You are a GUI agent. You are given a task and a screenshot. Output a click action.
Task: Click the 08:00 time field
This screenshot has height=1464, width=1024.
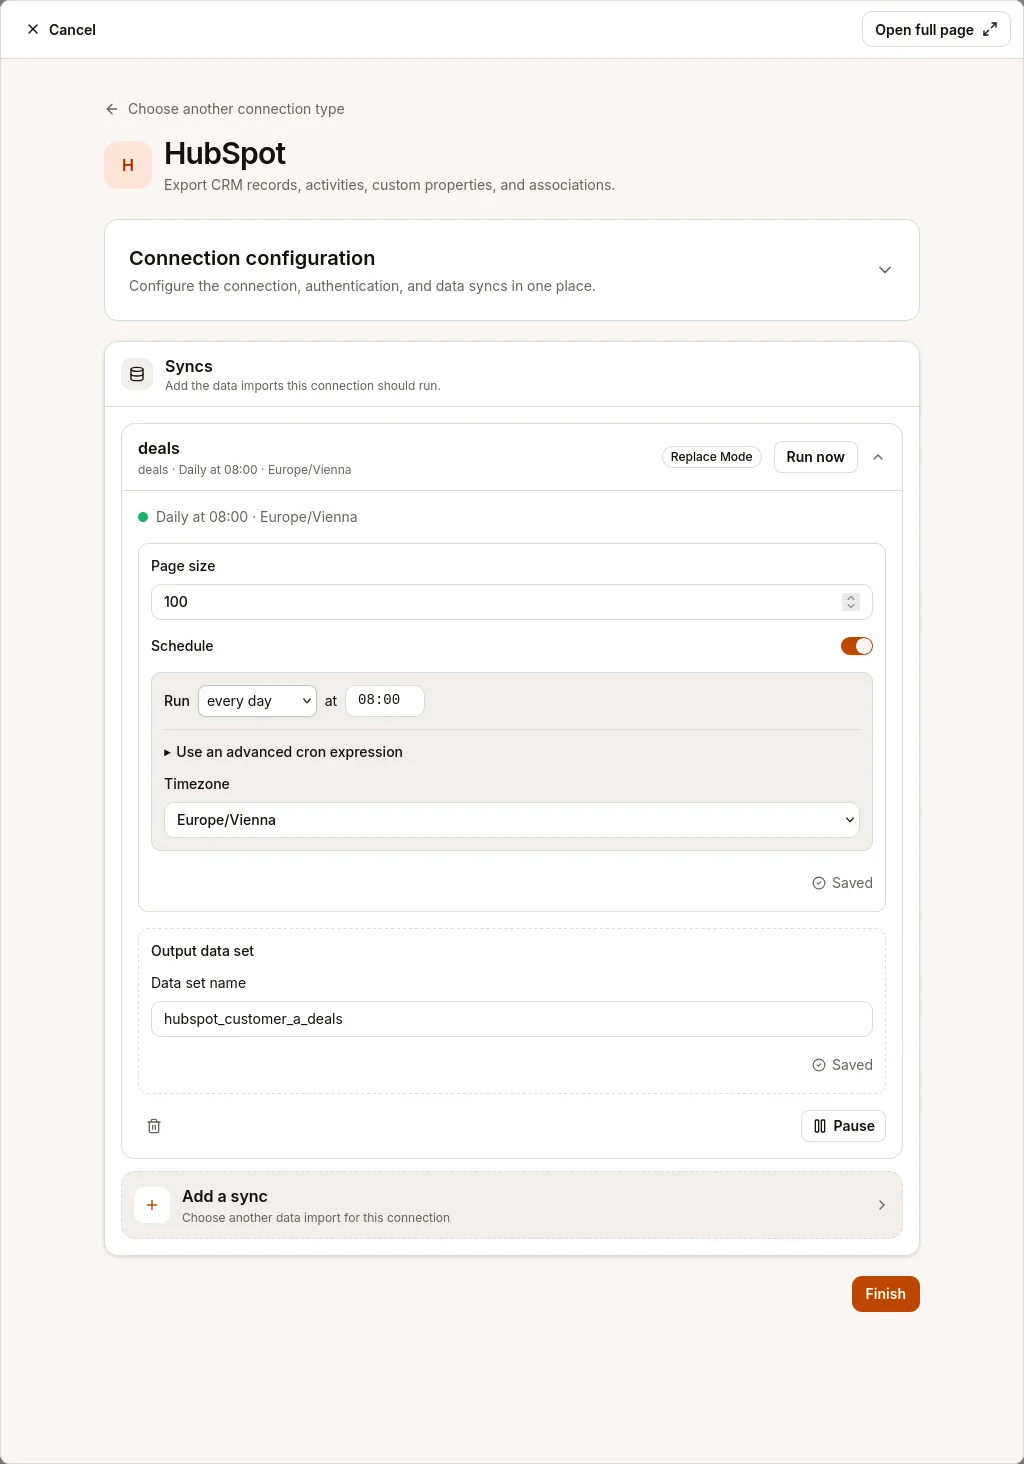(x=385, y=700)
